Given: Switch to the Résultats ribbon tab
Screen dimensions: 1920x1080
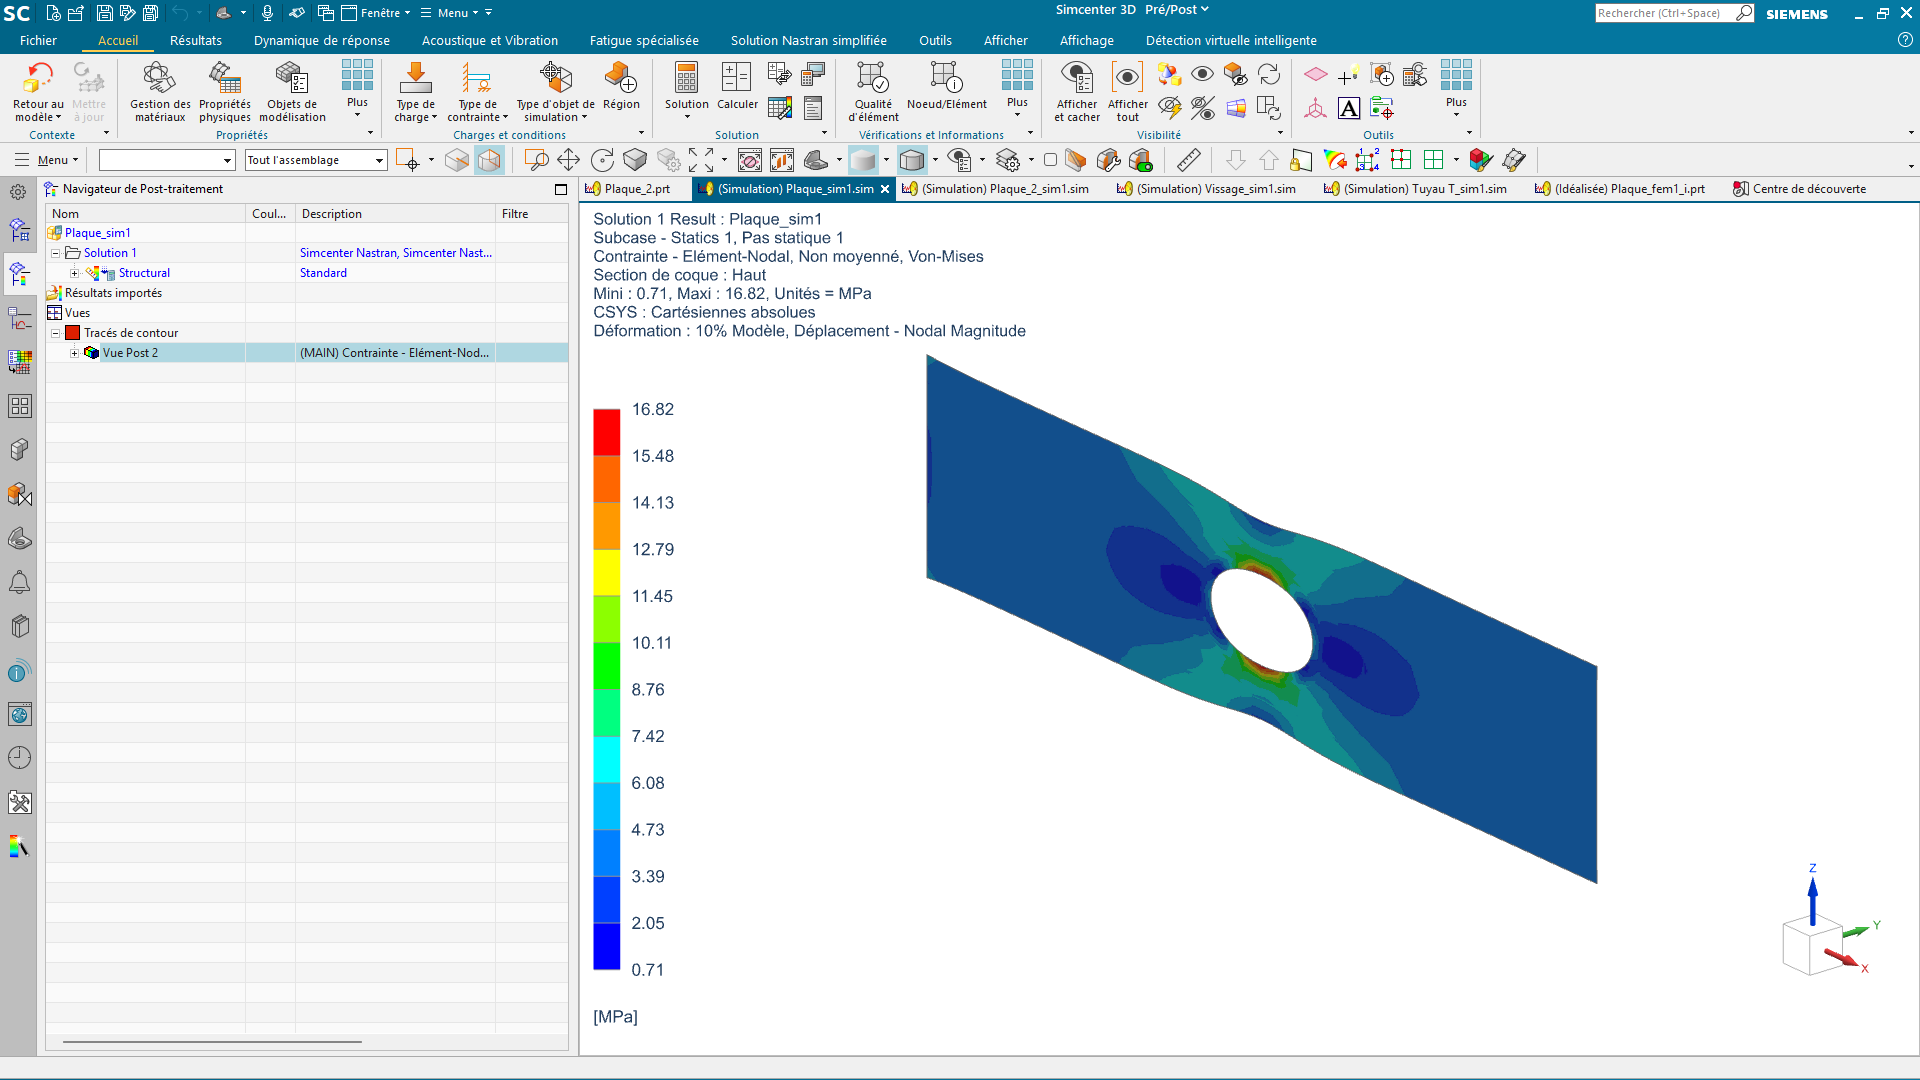Looking at the screenshot, I should click(x=196, y=41).
